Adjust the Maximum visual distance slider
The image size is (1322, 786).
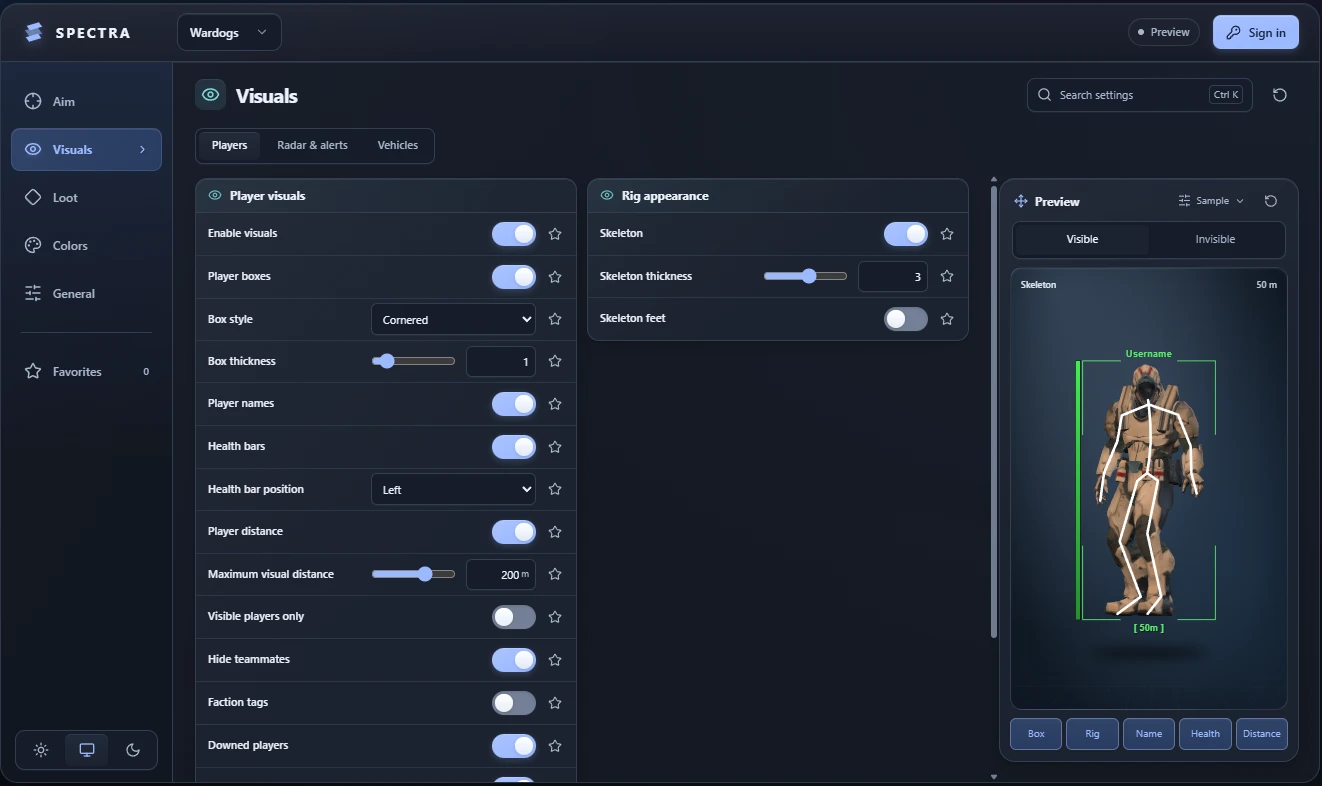point(413,574)
